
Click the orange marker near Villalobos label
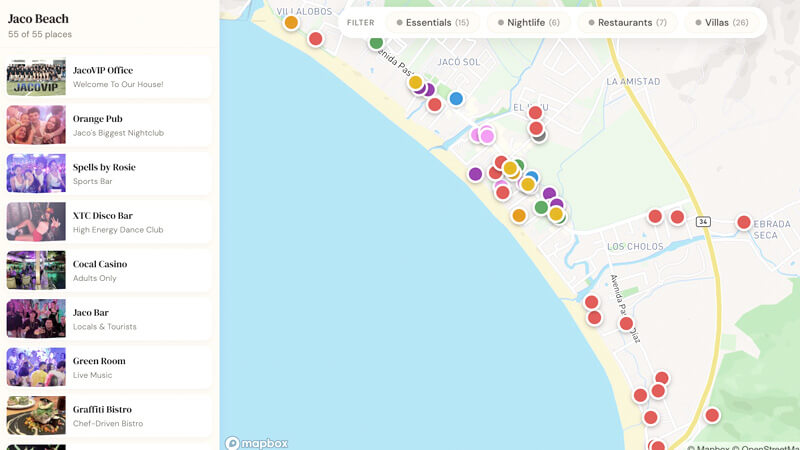(291, 22)
